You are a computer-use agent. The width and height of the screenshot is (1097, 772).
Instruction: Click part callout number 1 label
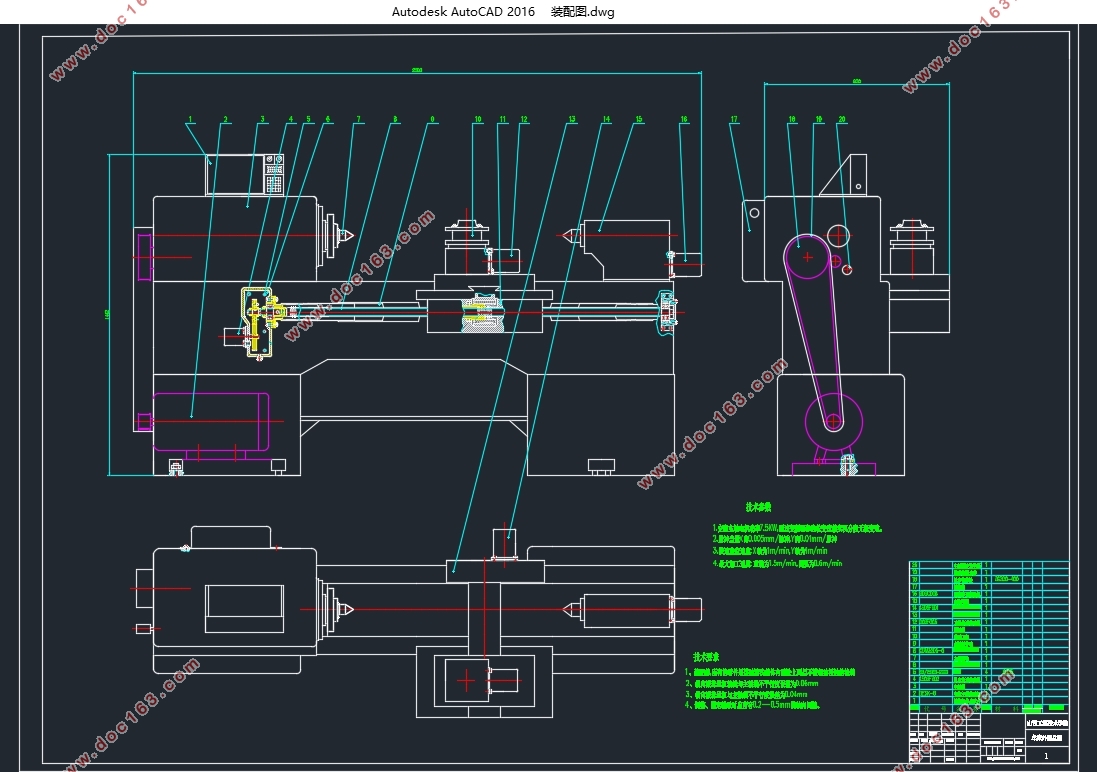[x=190, y=120]
